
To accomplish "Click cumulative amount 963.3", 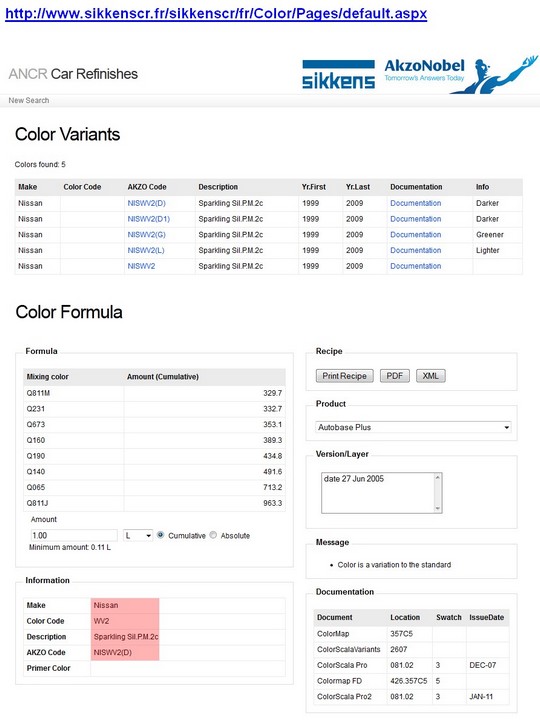I will coord(272,503).
